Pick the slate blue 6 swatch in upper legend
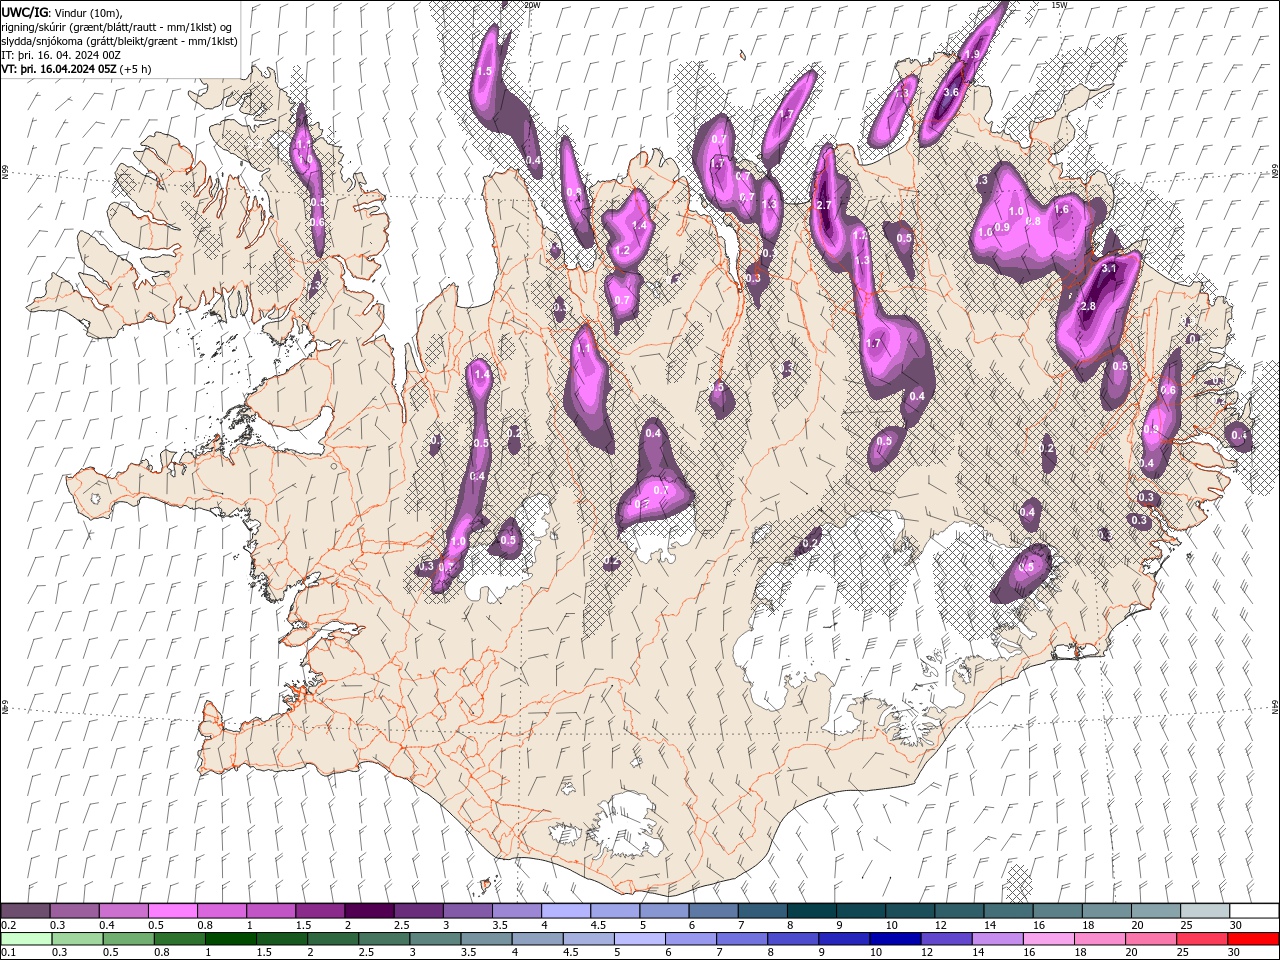The width and height of the screenshot is (1280, 960). 712,911
